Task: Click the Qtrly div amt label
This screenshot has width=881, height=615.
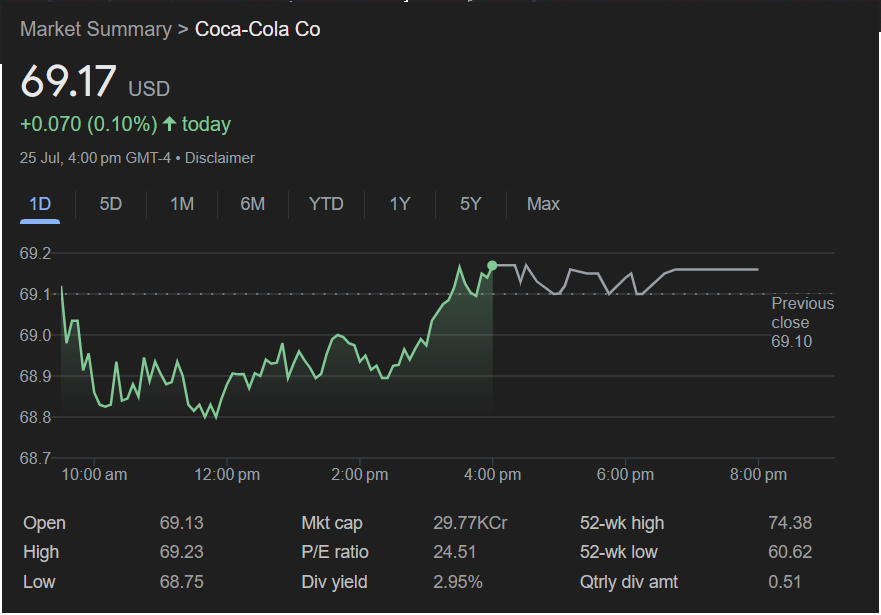Action: tap(629, 582)
